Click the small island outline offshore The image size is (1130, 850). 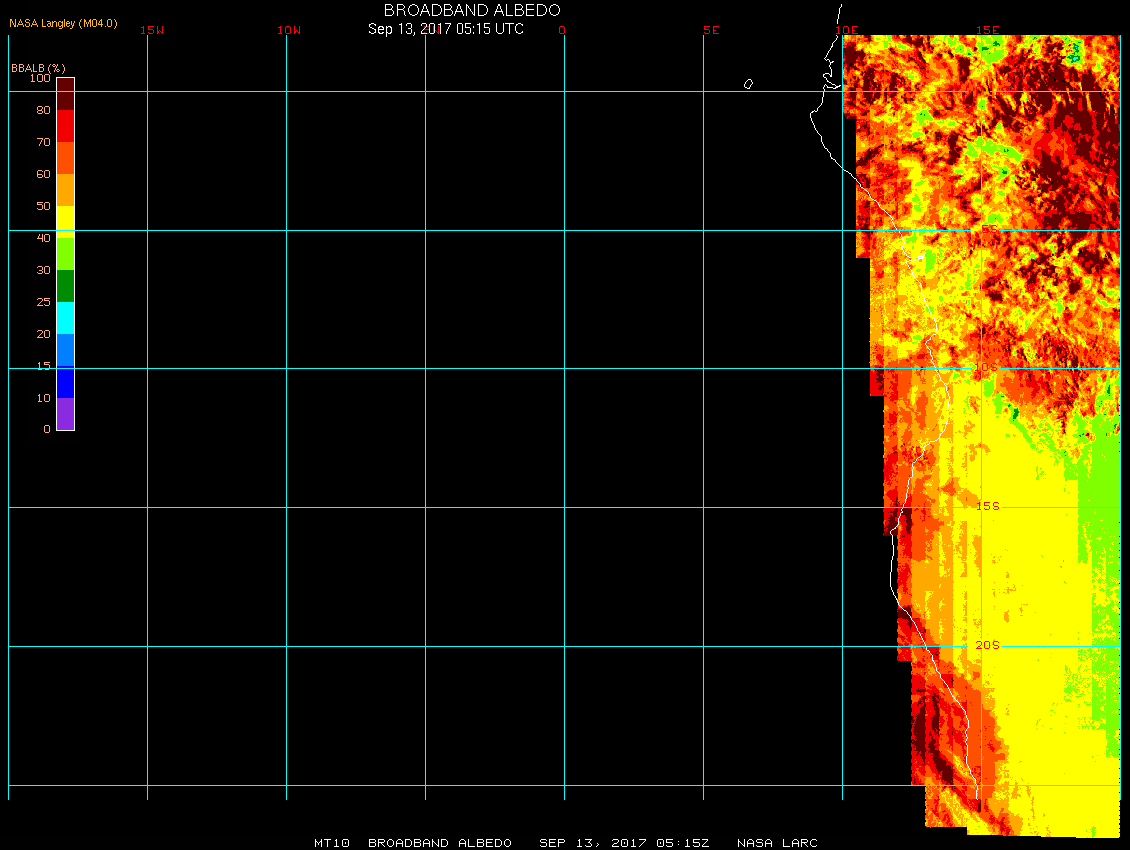pyautogui.click(x=748, y=84)
